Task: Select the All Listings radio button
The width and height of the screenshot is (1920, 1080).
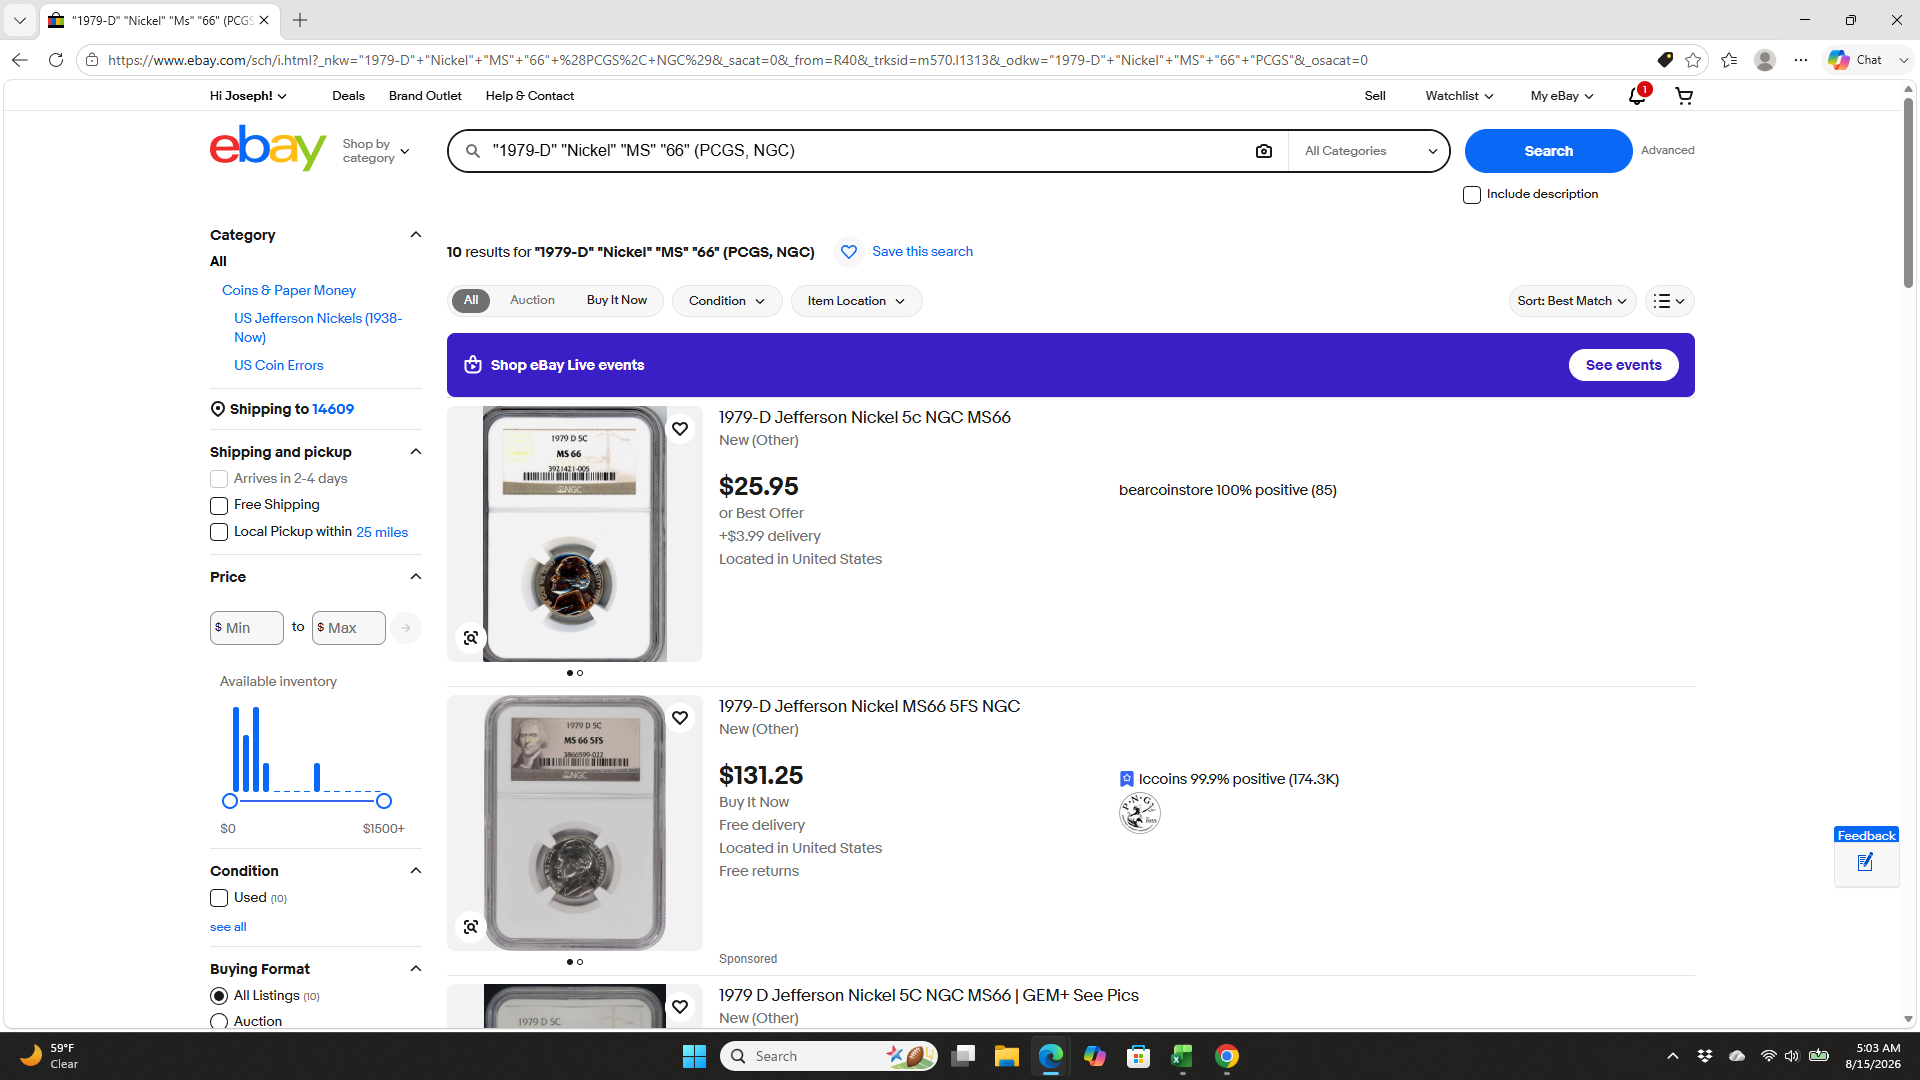Action: click(219, 996)
